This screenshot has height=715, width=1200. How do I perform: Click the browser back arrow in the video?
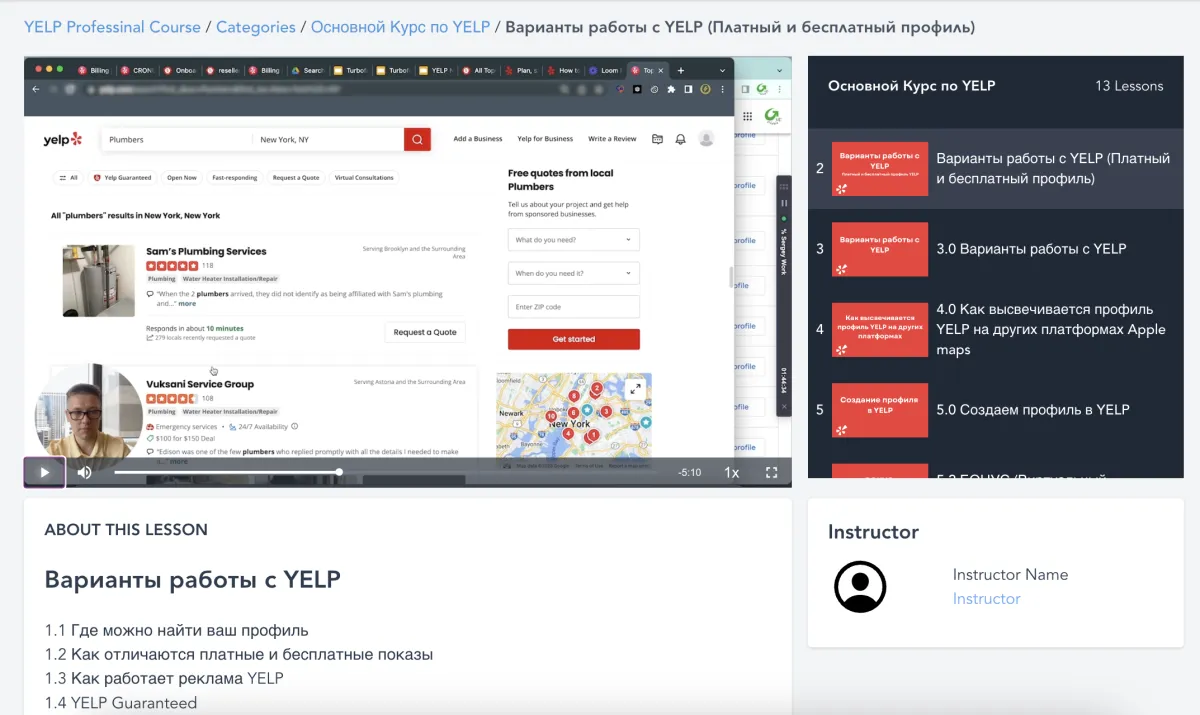36,89
